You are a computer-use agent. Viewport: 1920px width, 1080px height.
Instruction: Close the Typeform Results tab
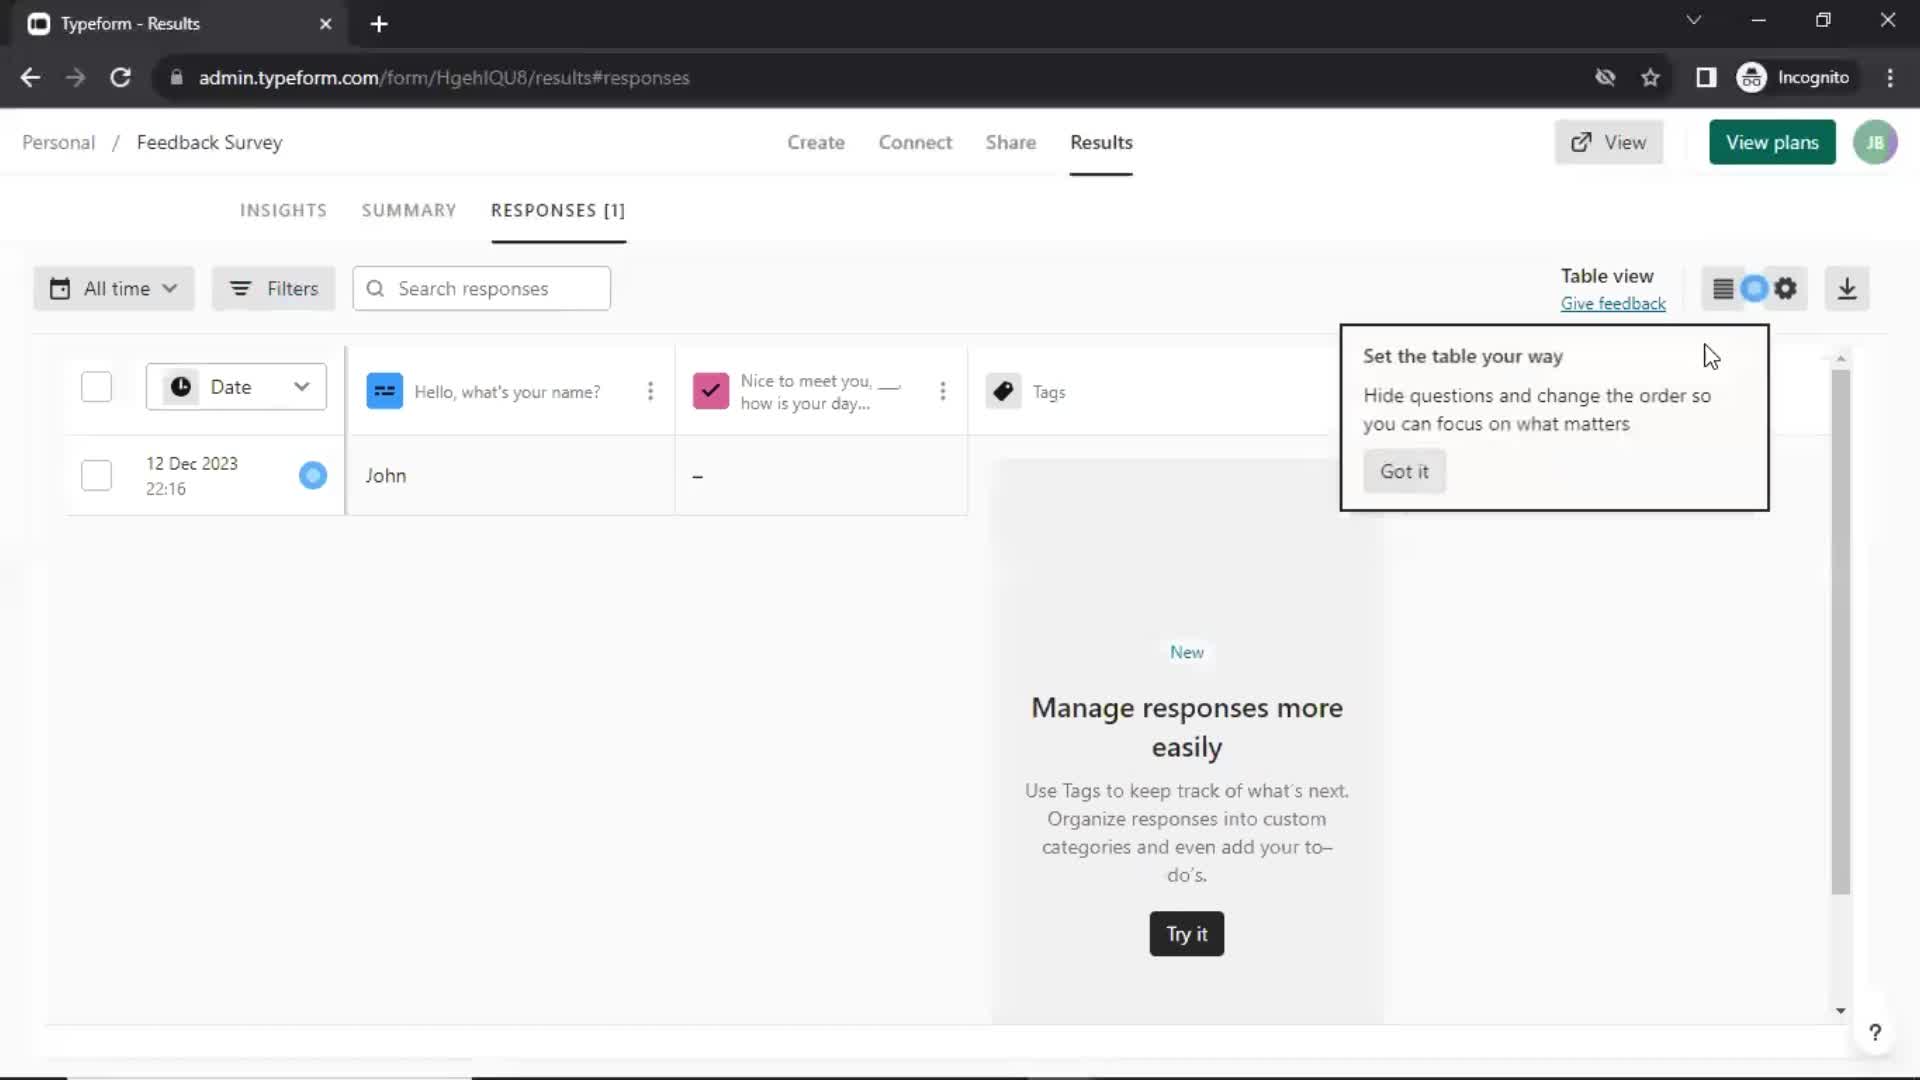coord(325,24)
